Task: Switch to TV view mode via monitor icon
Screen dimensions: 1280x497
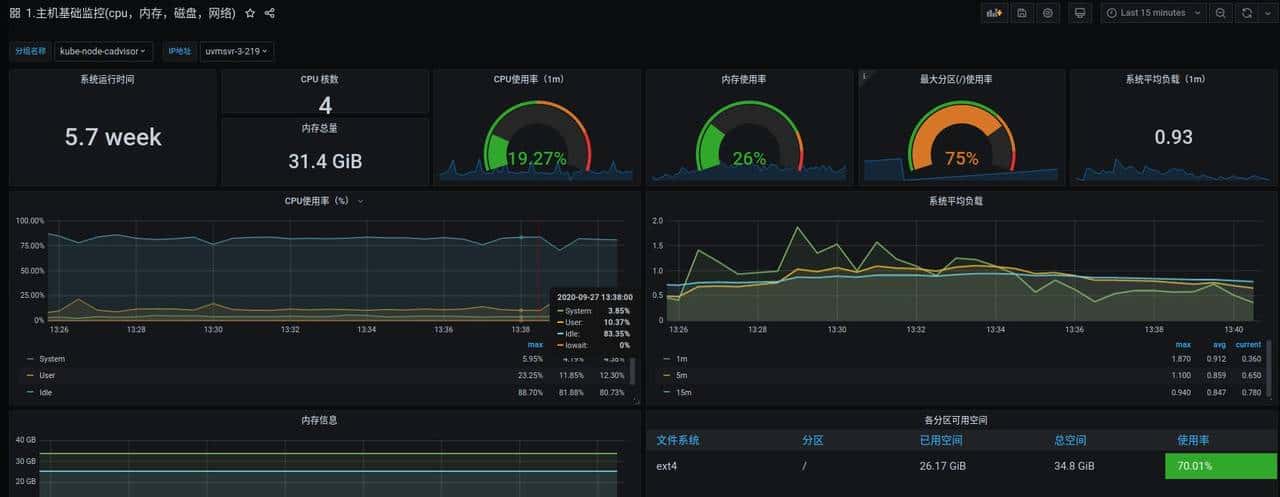Action: coord(1079,13)
